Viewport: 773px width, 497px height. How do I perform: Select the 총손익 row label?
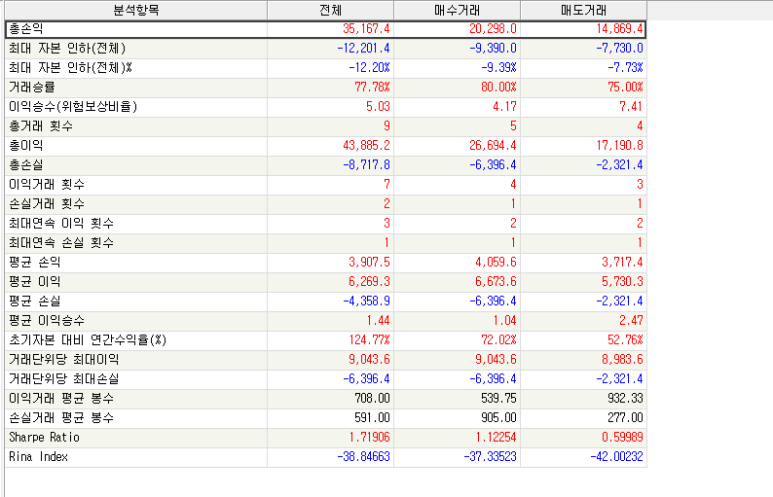click(26, 29)
